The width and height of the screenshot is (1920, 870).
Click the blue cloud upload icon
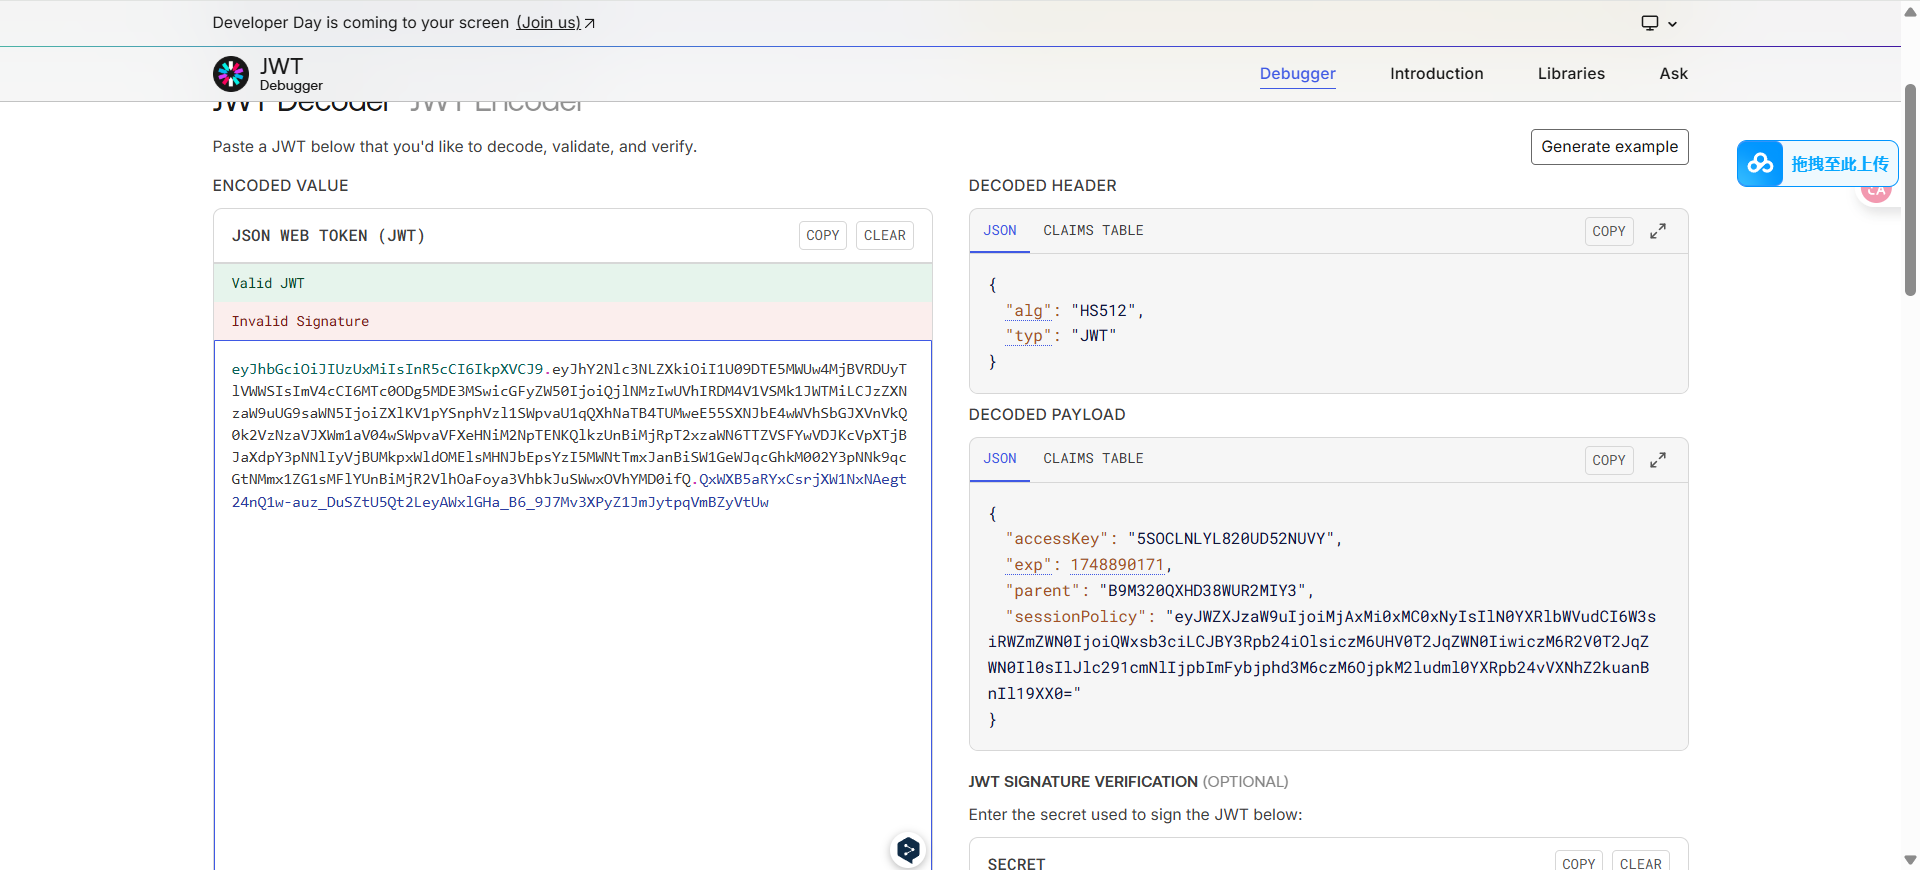1760,164
